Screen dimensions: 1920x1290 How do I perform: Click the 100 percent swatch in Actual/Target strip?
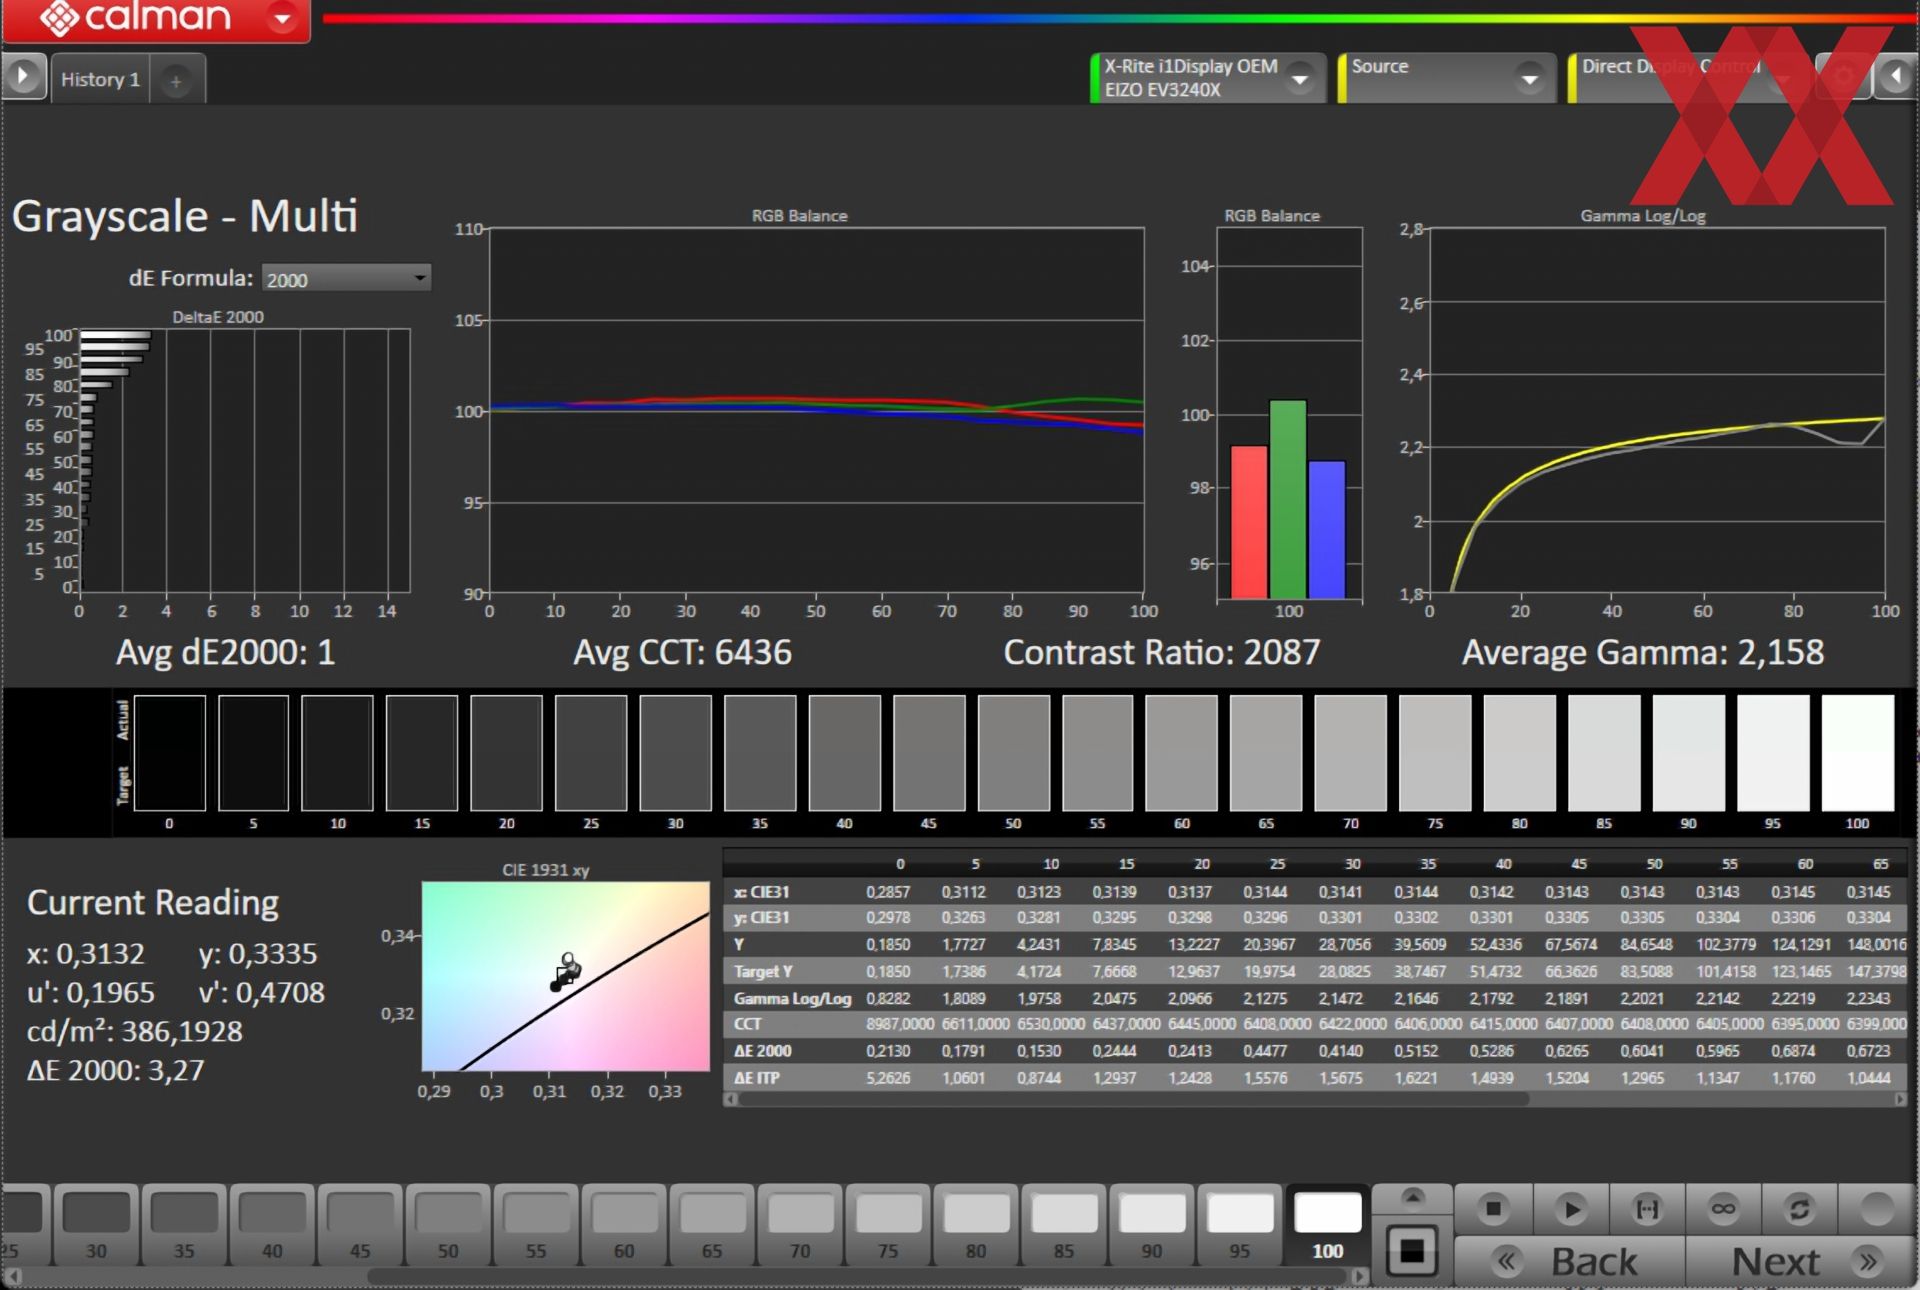coord(1857,753)
